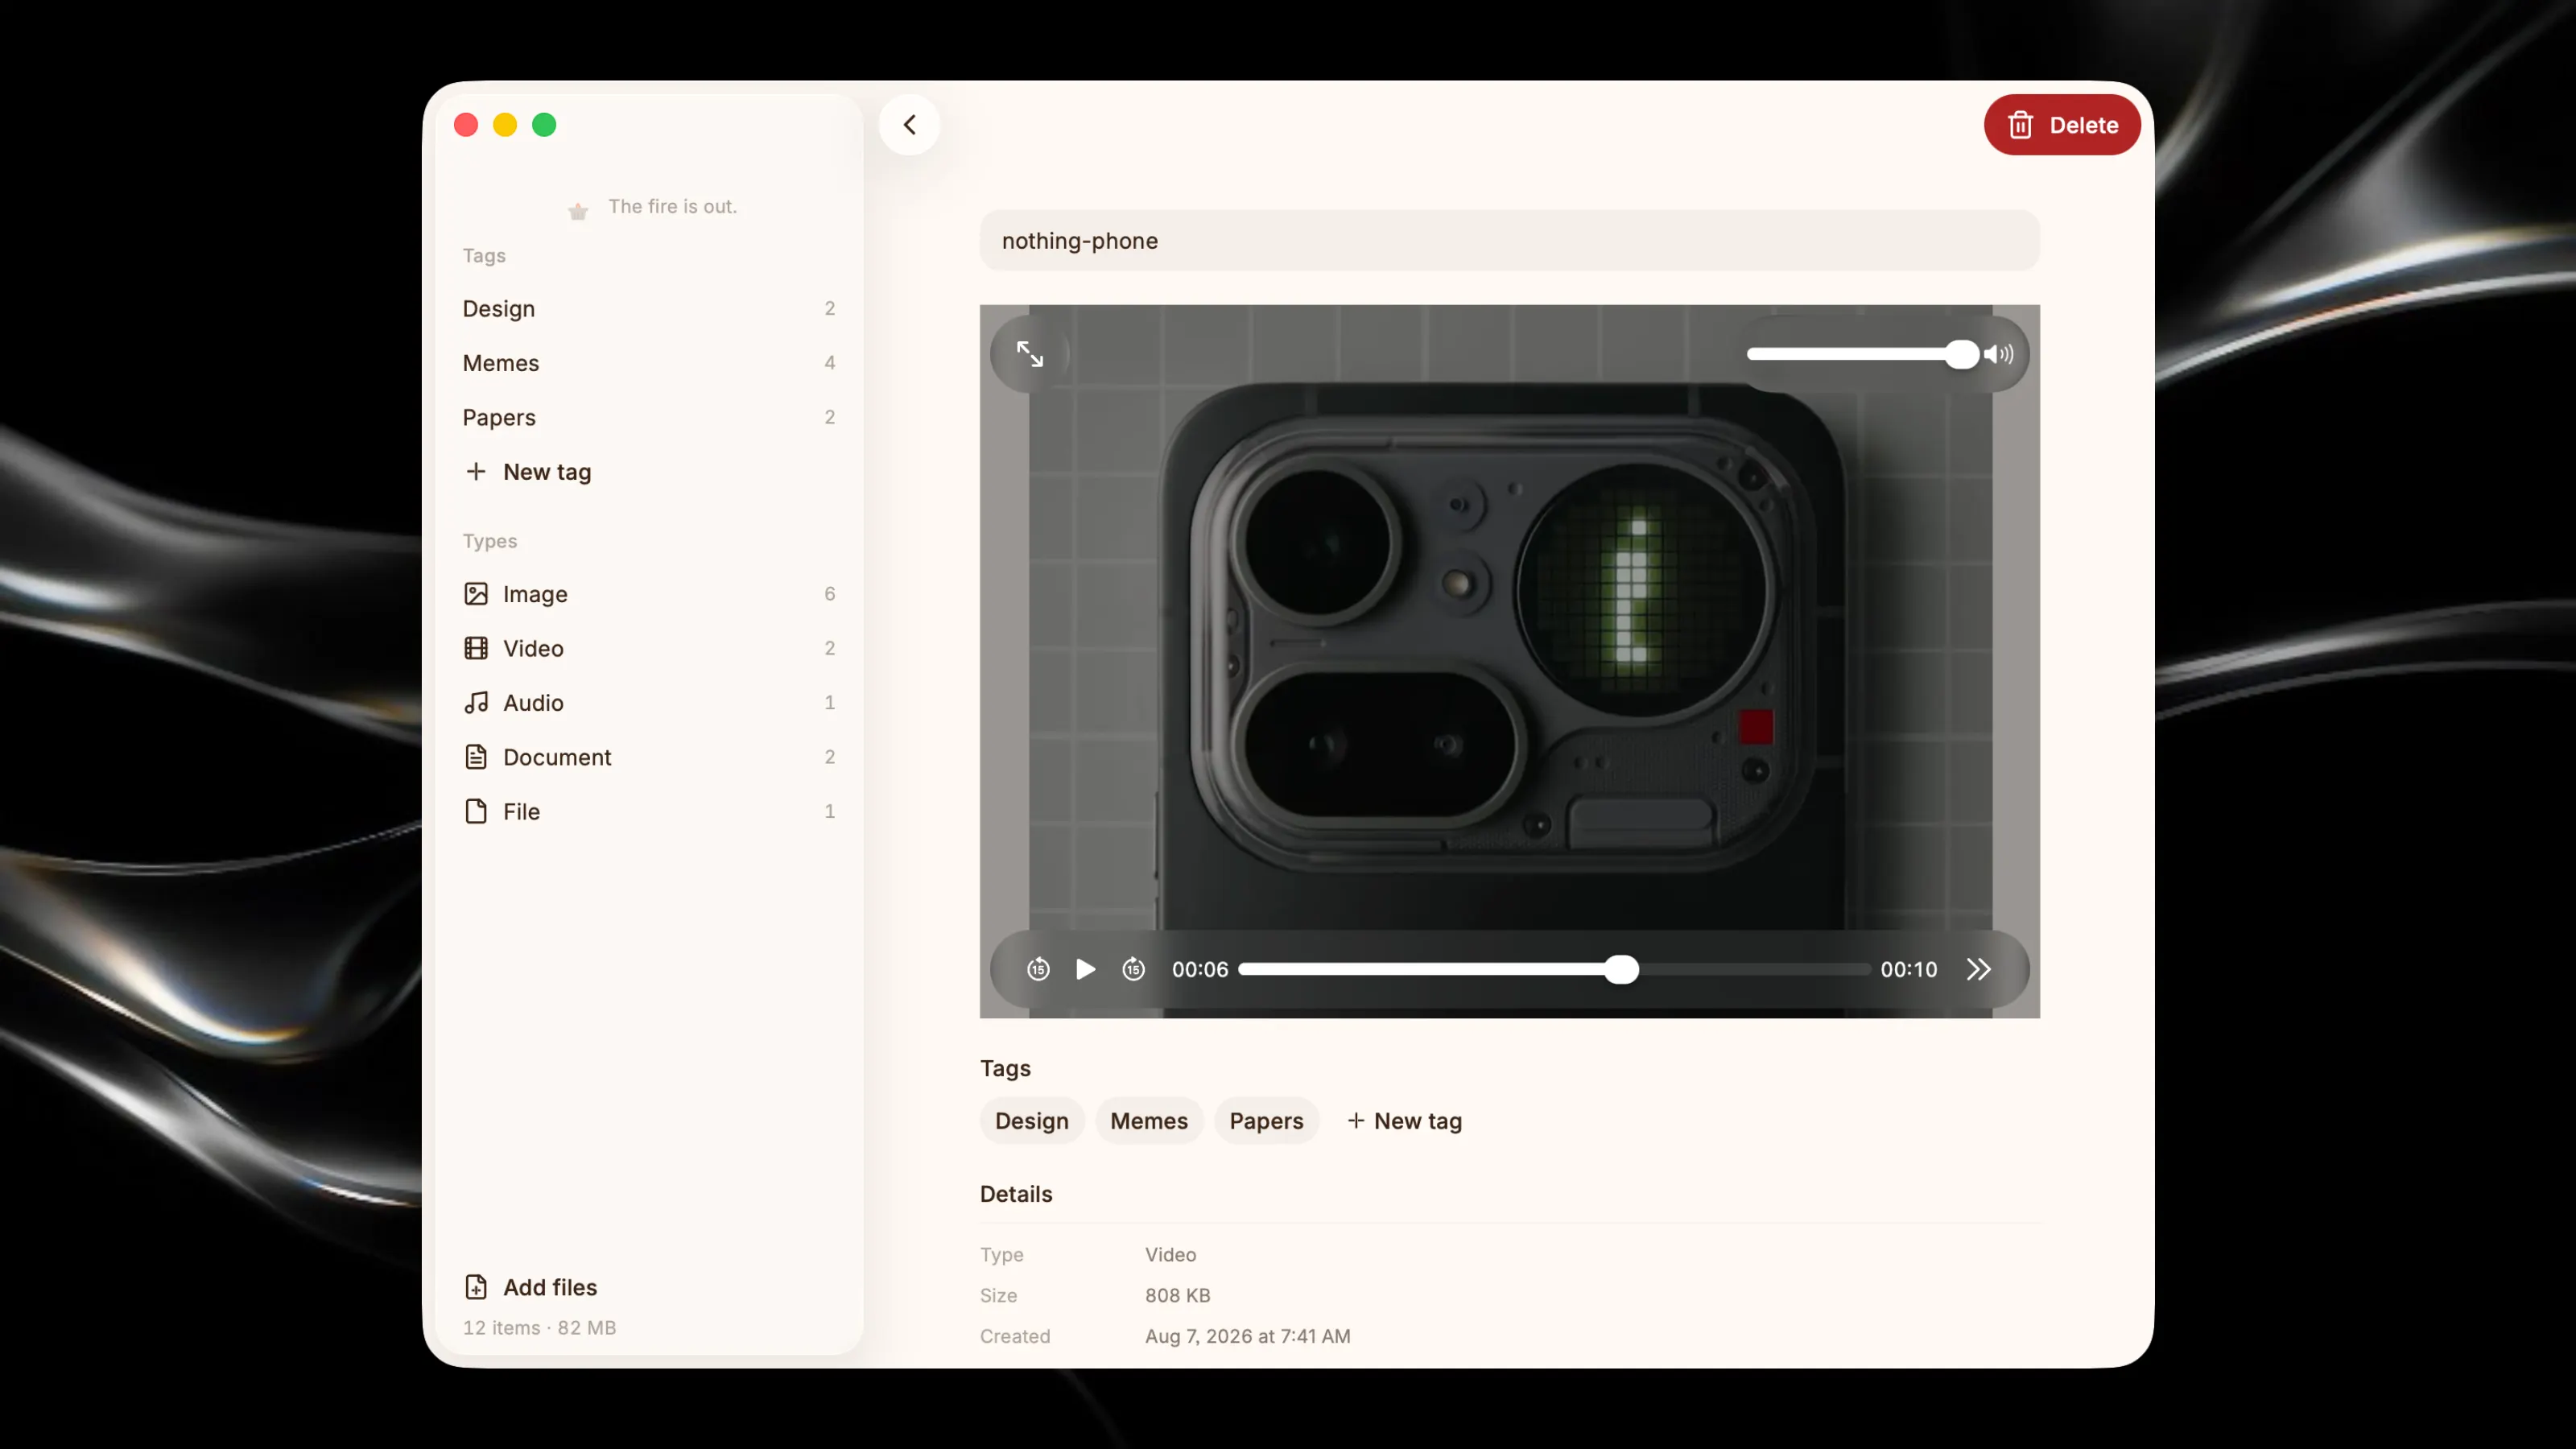This screenshot has height=1449, width=2576.
Task: Mute the video speaker icon
Action: [x=1999, y=354]
